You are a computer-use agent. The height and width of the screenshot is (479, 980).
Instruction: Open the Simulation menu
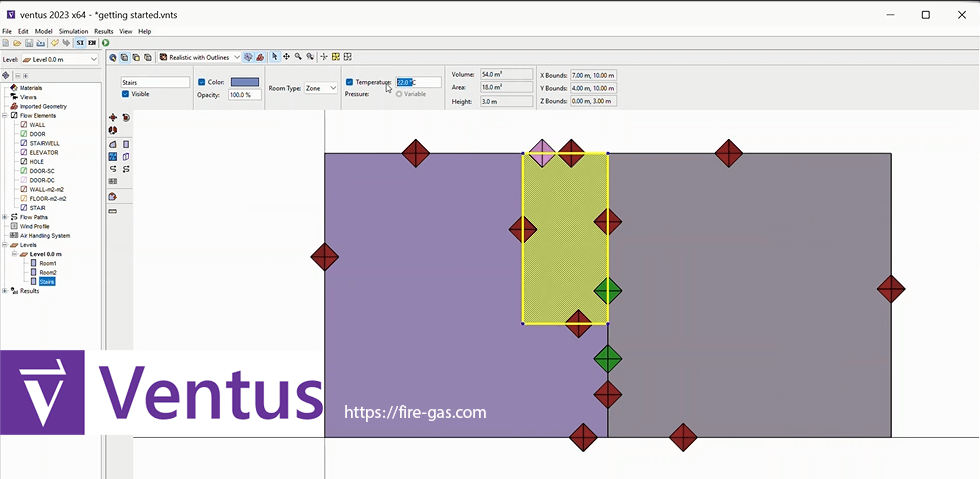point(73,31)
